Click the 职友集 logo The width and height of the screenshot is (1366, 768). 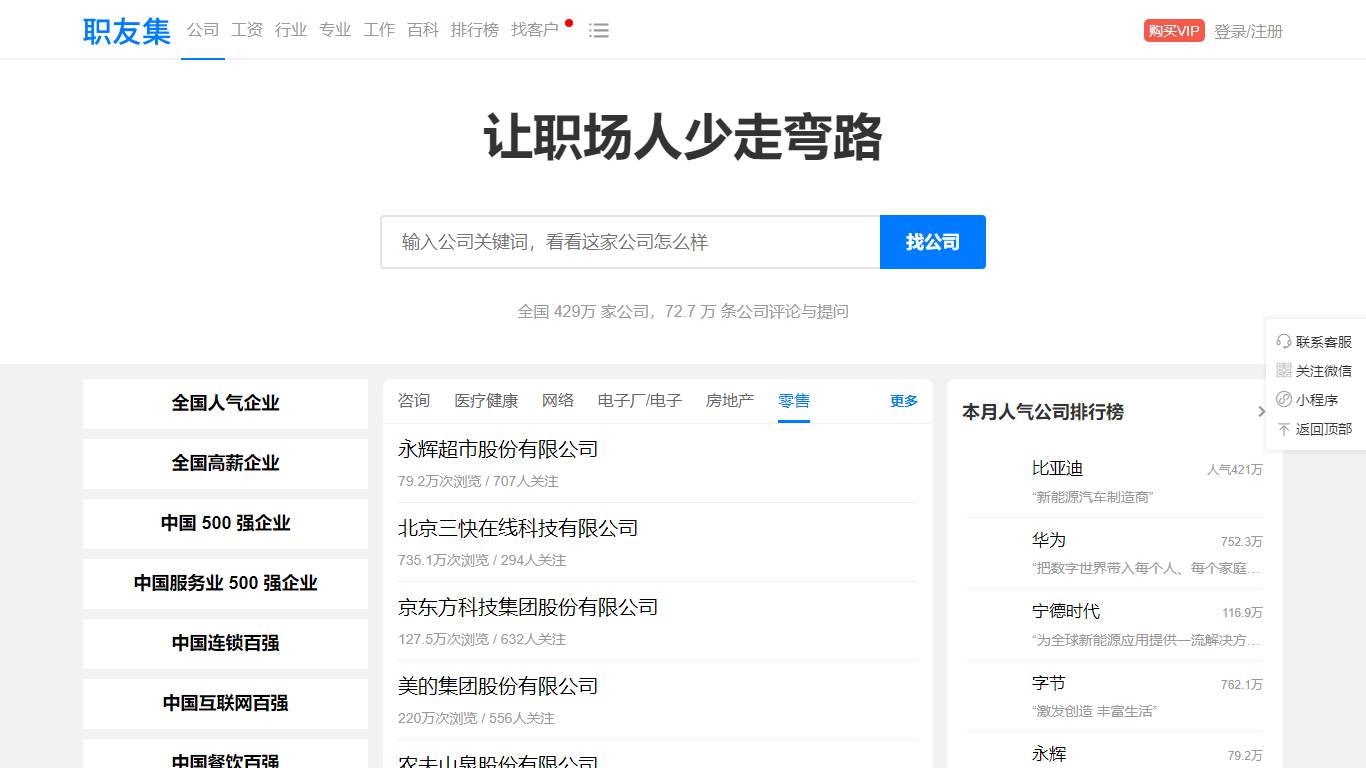point(125,30)
